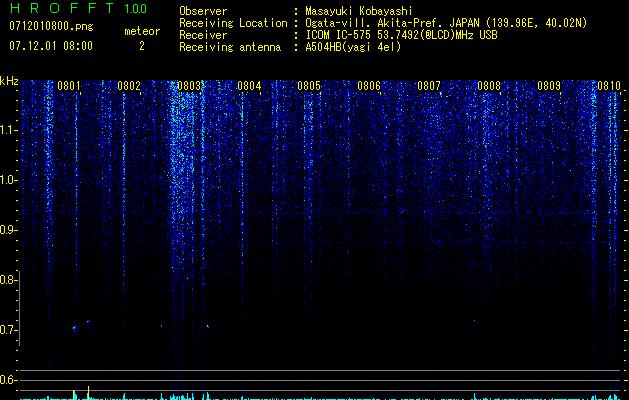Click the kHz axis unit label
Image resolution: width=629 pixels, height=400 pixels.
click(x=9, y=81)
